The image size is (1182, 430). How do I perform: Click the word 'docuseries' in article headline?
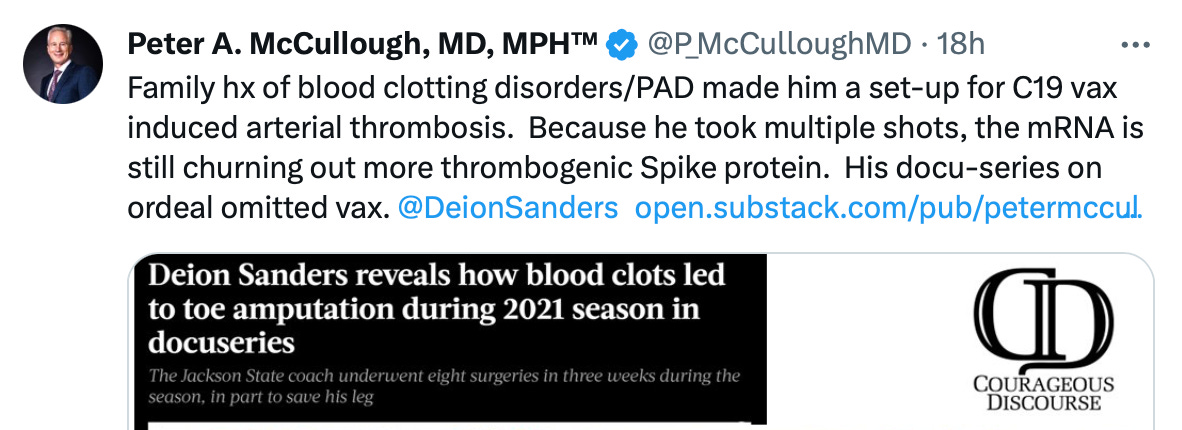(x=221, y=342)
